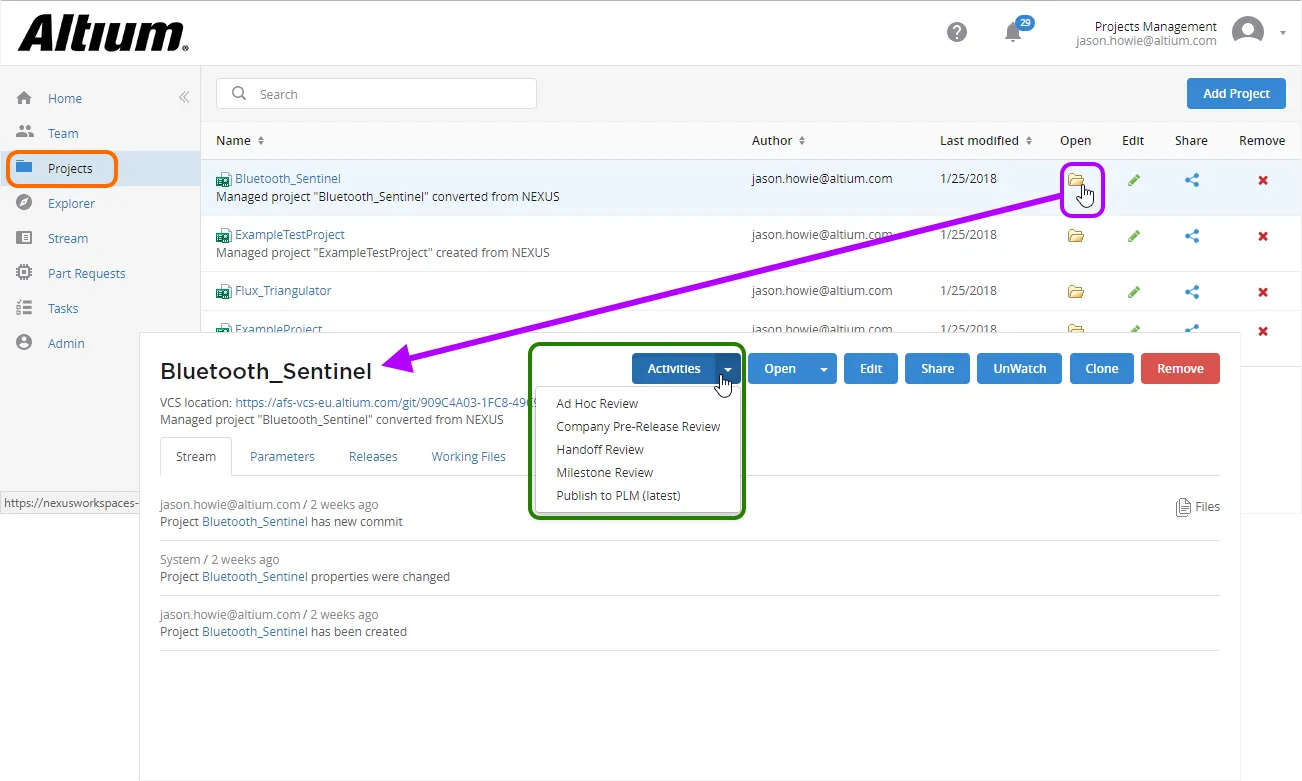This screenshot has width=1302, height=781.
Task: Click the Open button in project detail
Action: point(780,368)
